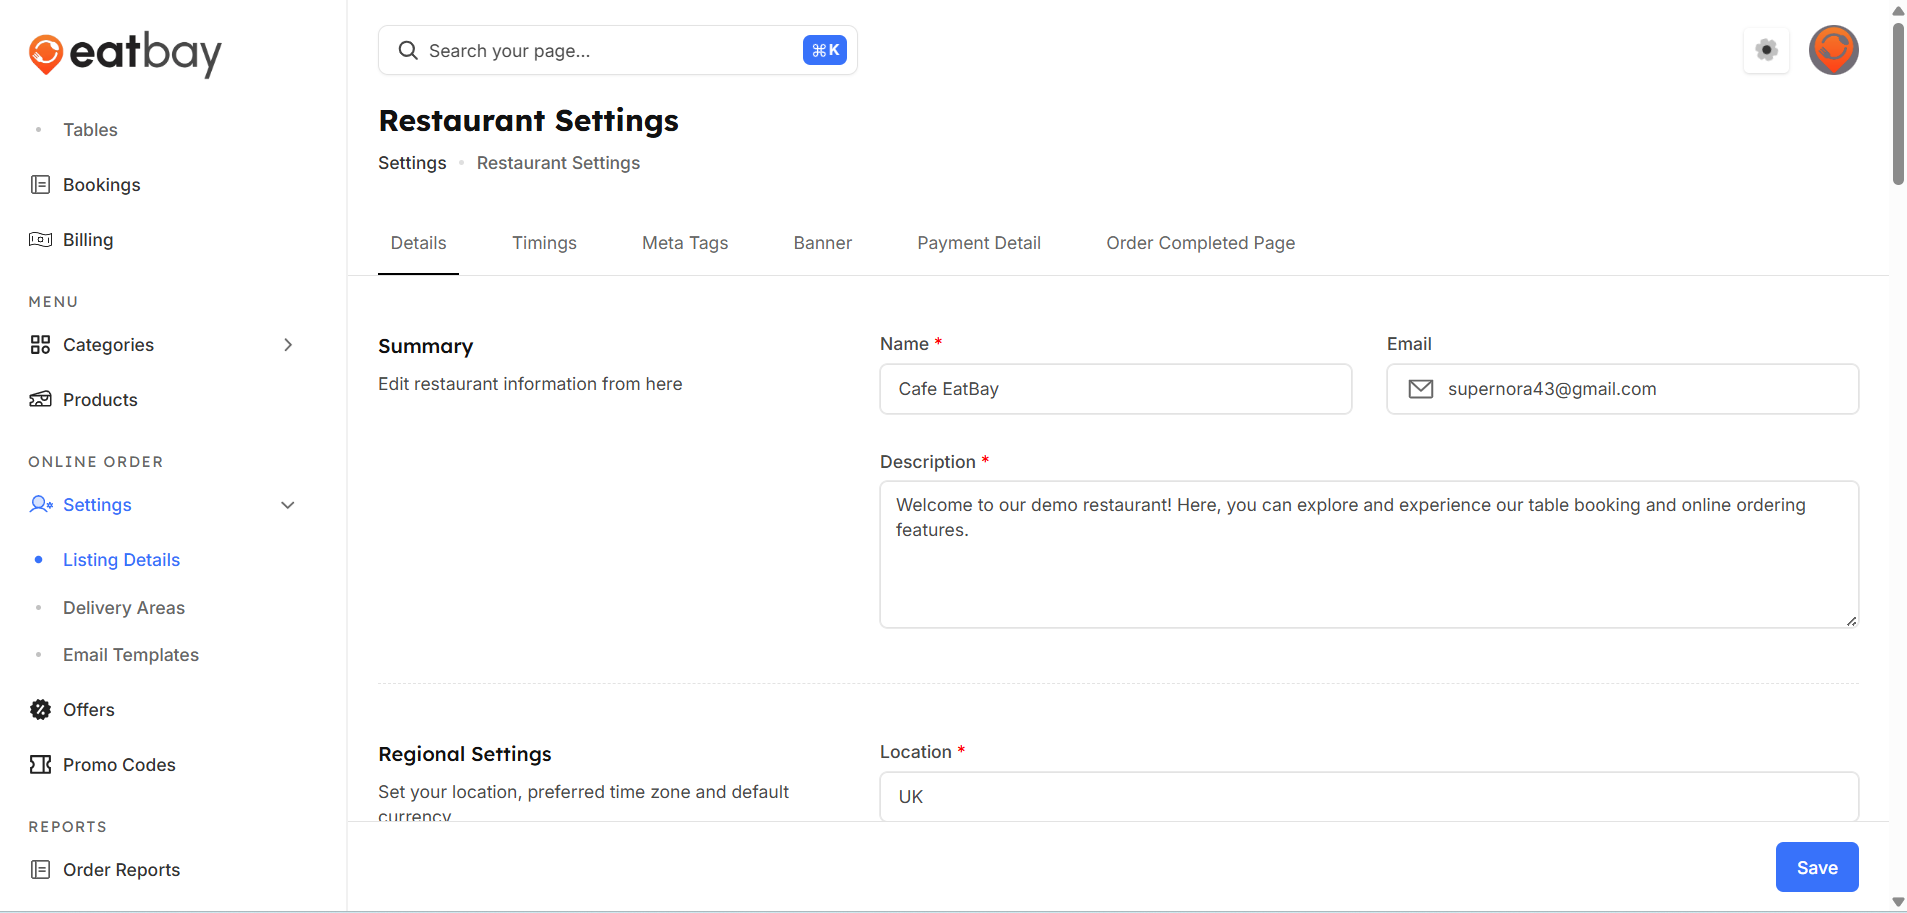Switch to the Payment Detail tab
This screenshot has width=1907, height=913.
coord(978,243)
